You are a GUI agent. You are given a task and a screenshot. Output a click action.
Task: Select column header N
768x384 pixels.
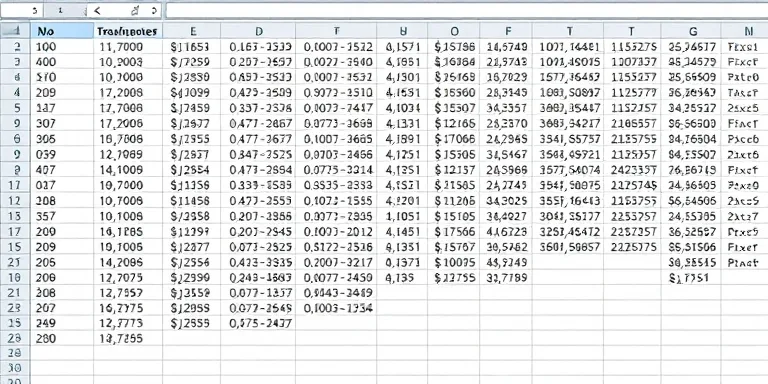click(745, 31)
